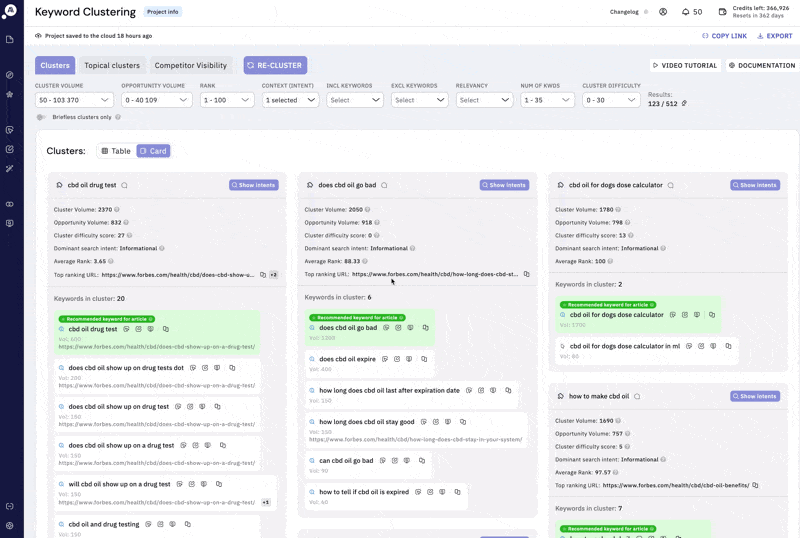The height and width of the screenshot is (538, 800).
Task: Open the Excl Keywords select
Action: tap(419, 100)
